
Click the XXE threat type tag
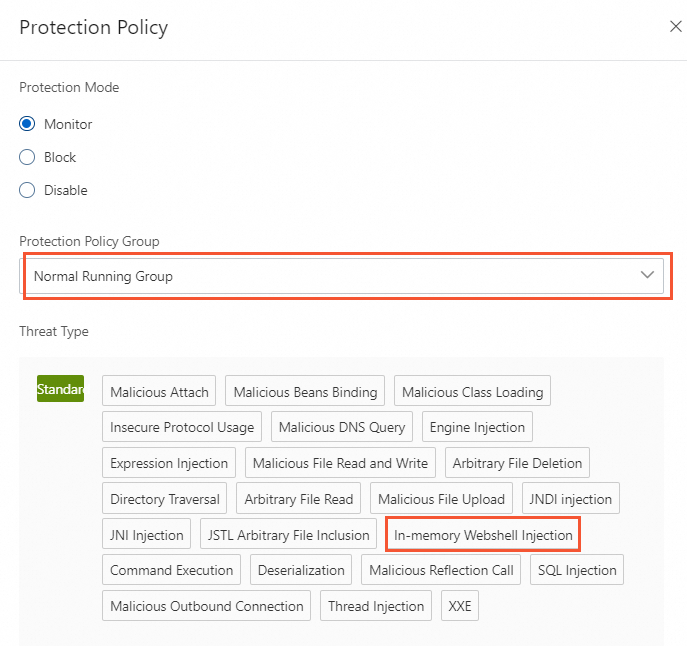click(460, 607)
